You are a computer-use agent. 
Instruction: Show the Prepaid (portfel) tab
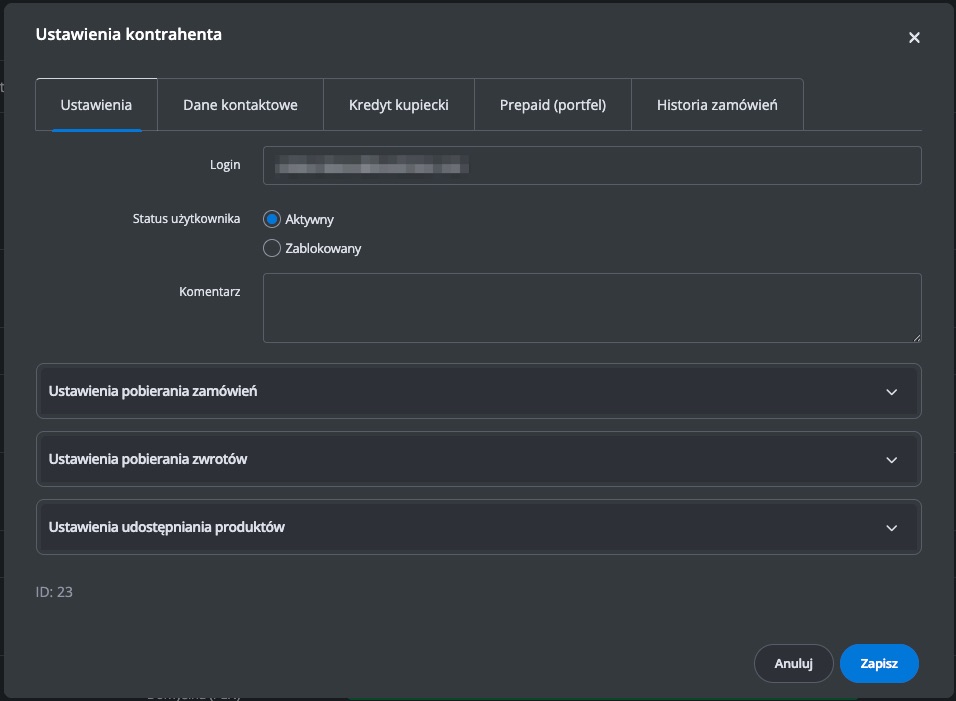552,105
